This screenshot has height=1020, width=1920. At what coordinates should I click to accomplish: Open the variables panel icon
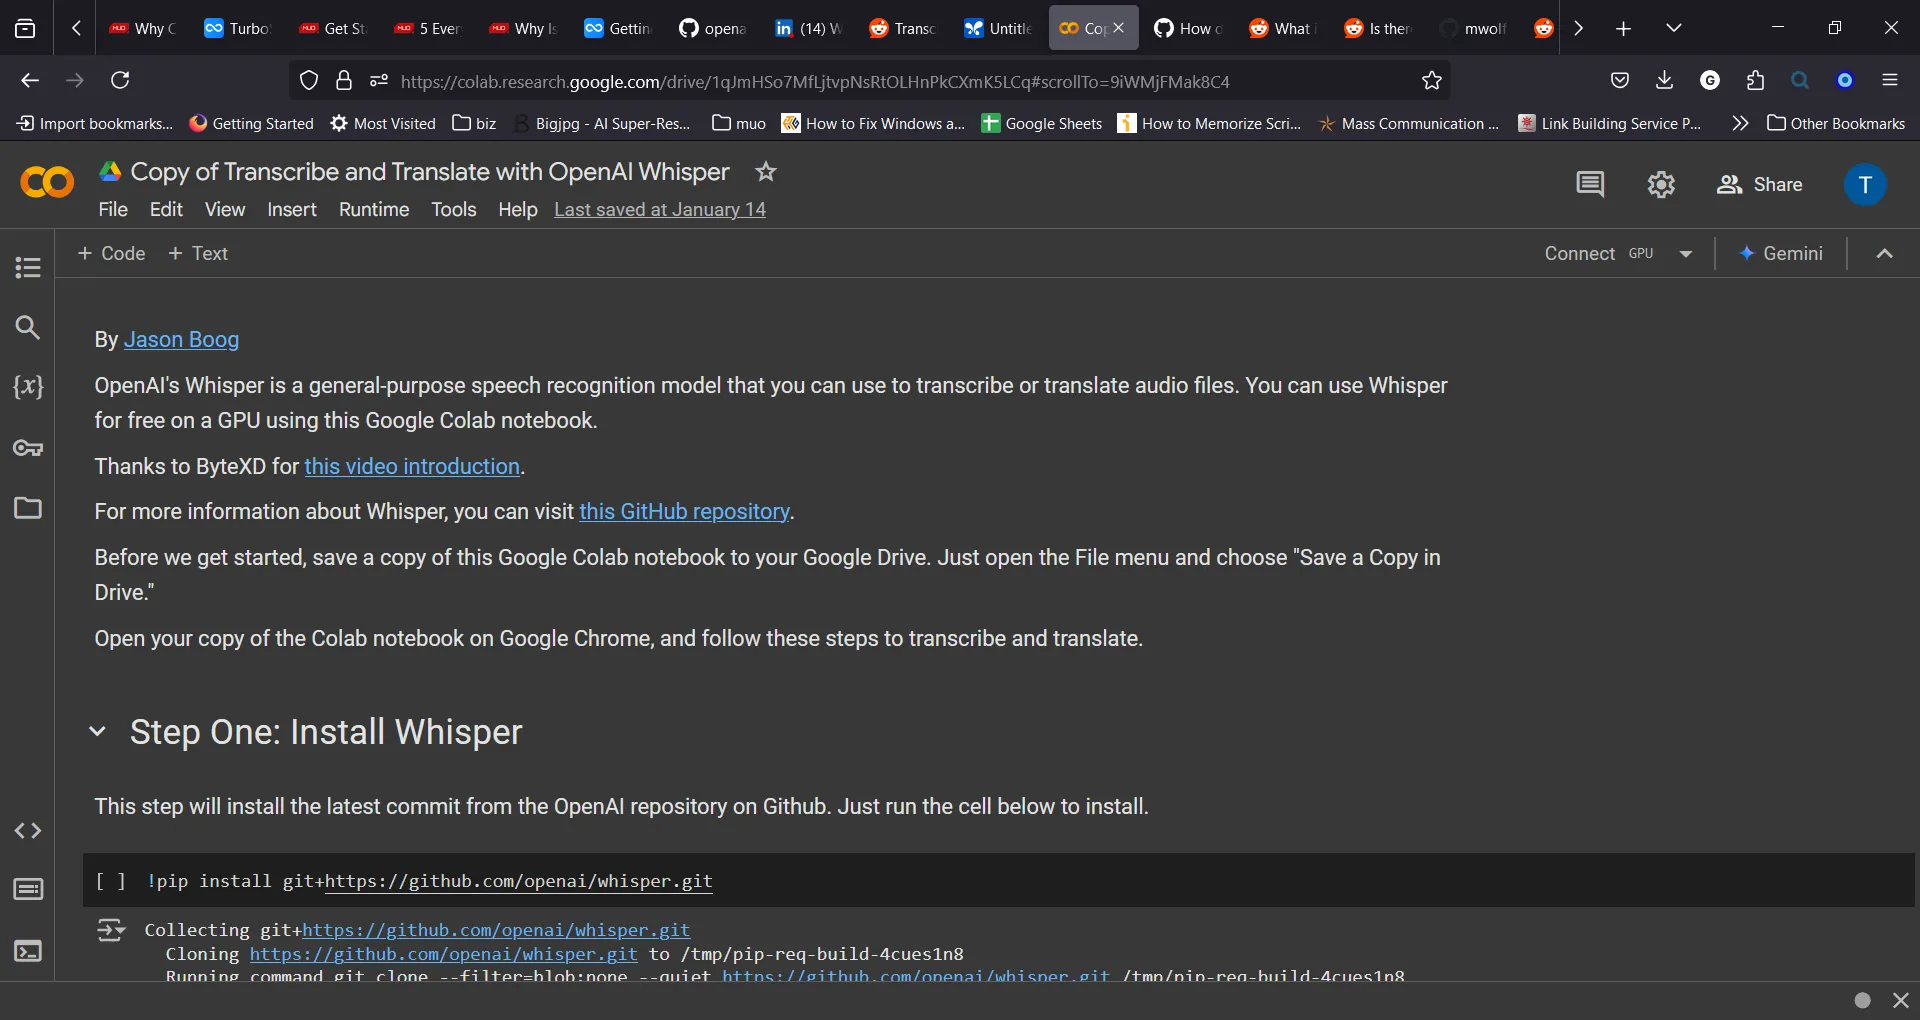tap(28, 387)
